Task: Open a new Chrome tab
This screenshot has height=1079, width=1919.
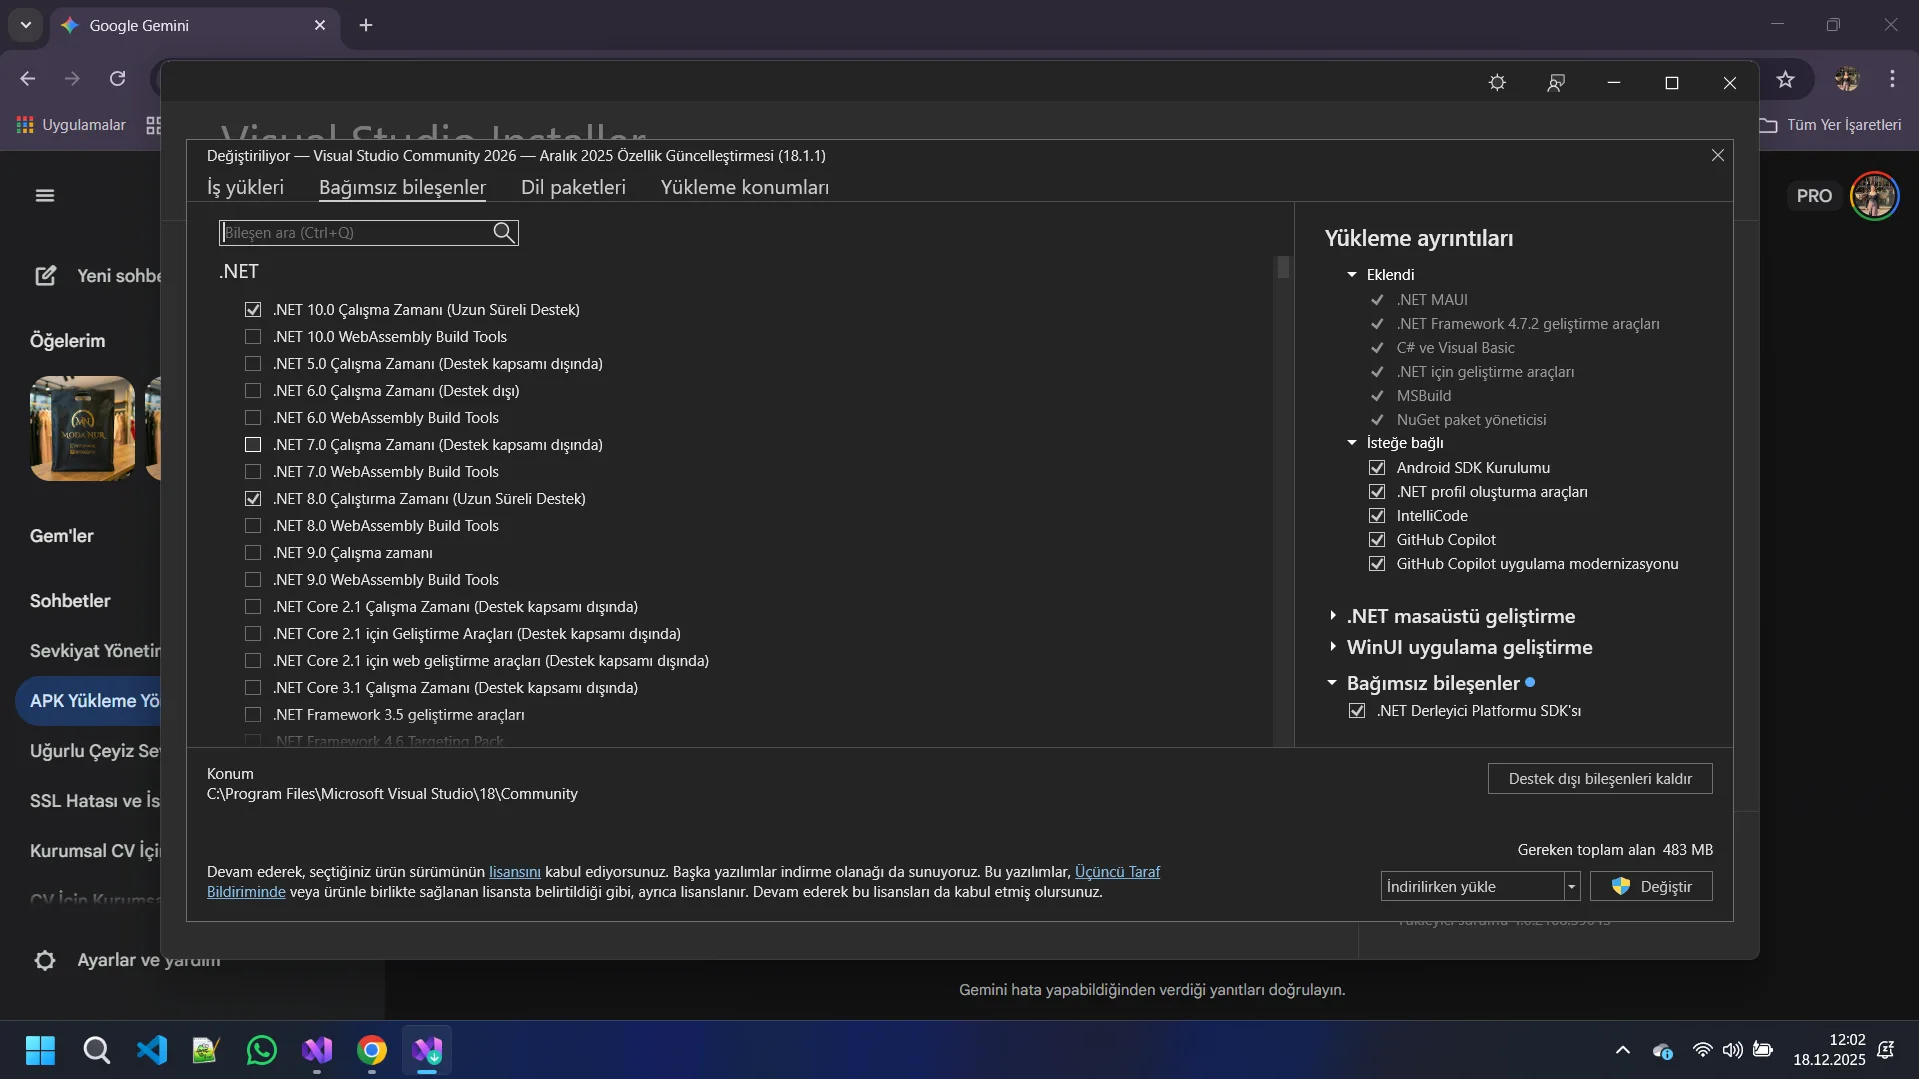Action: point(366,25)
